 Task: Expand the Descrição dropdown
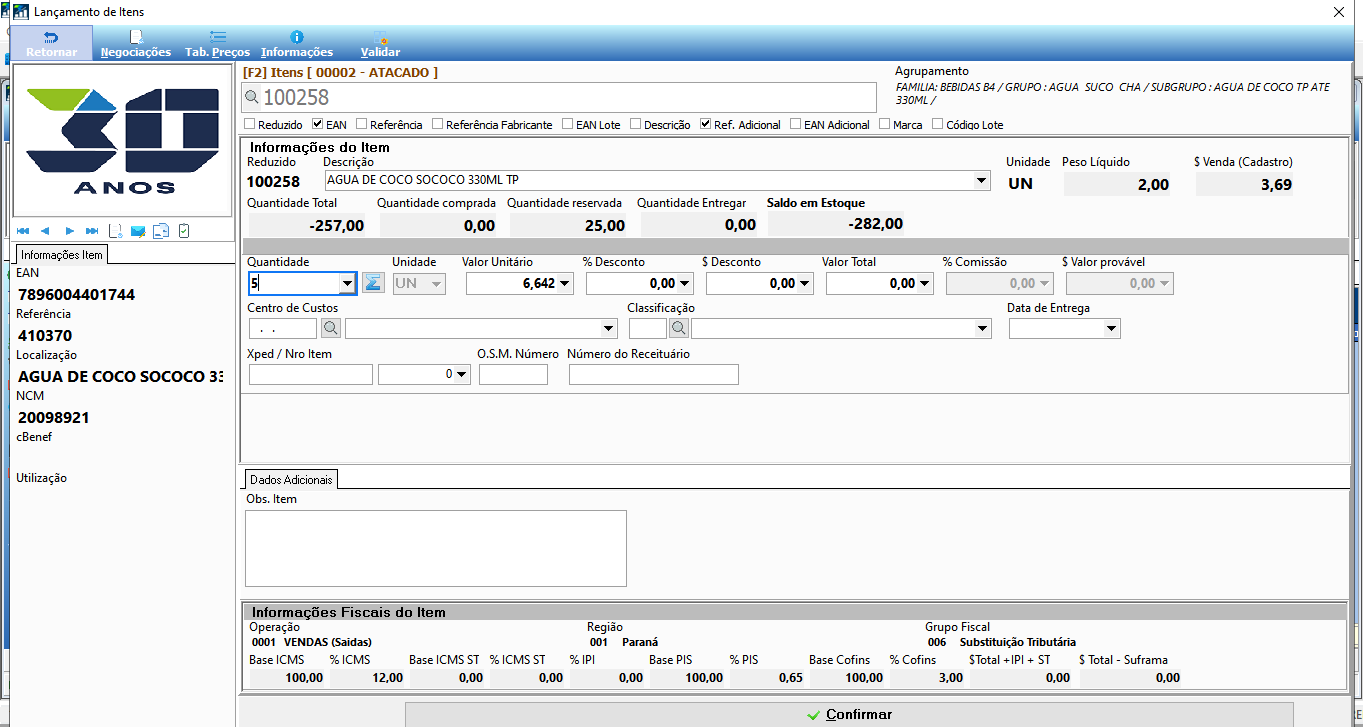tap(982, 181)
